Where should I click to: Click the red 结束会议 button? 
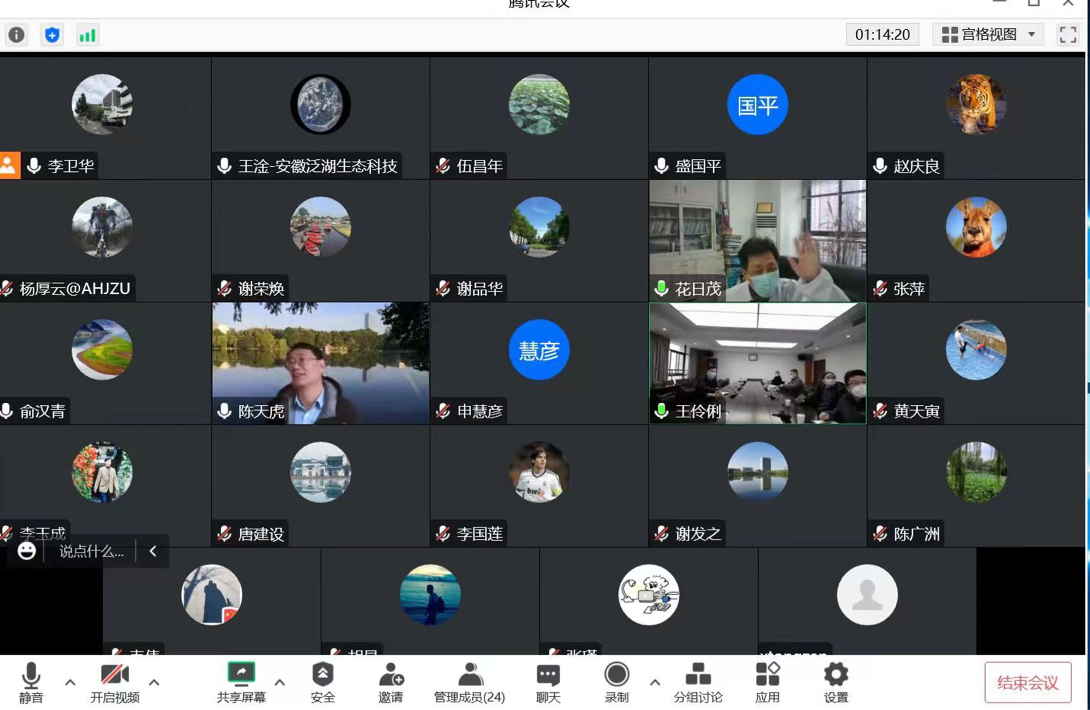coord(1027,683)
